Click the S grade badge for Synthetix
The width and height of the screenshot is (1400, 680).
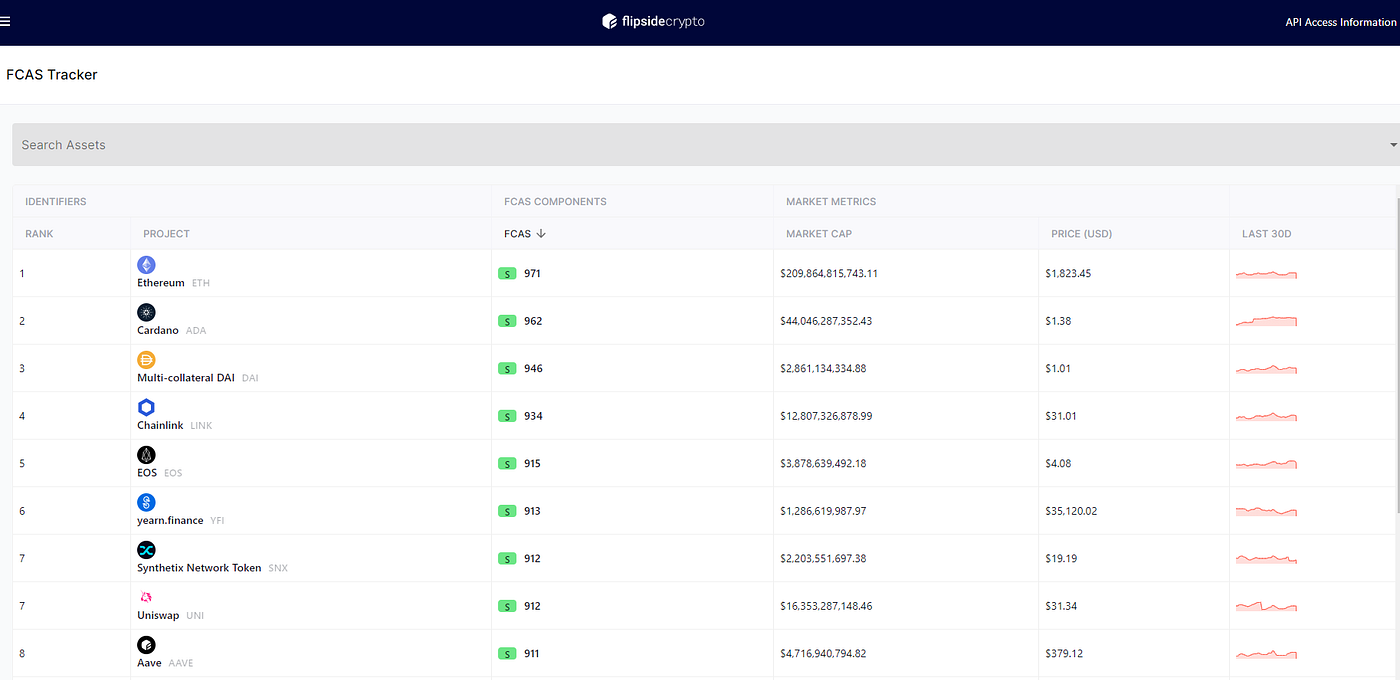pos(507,559)
